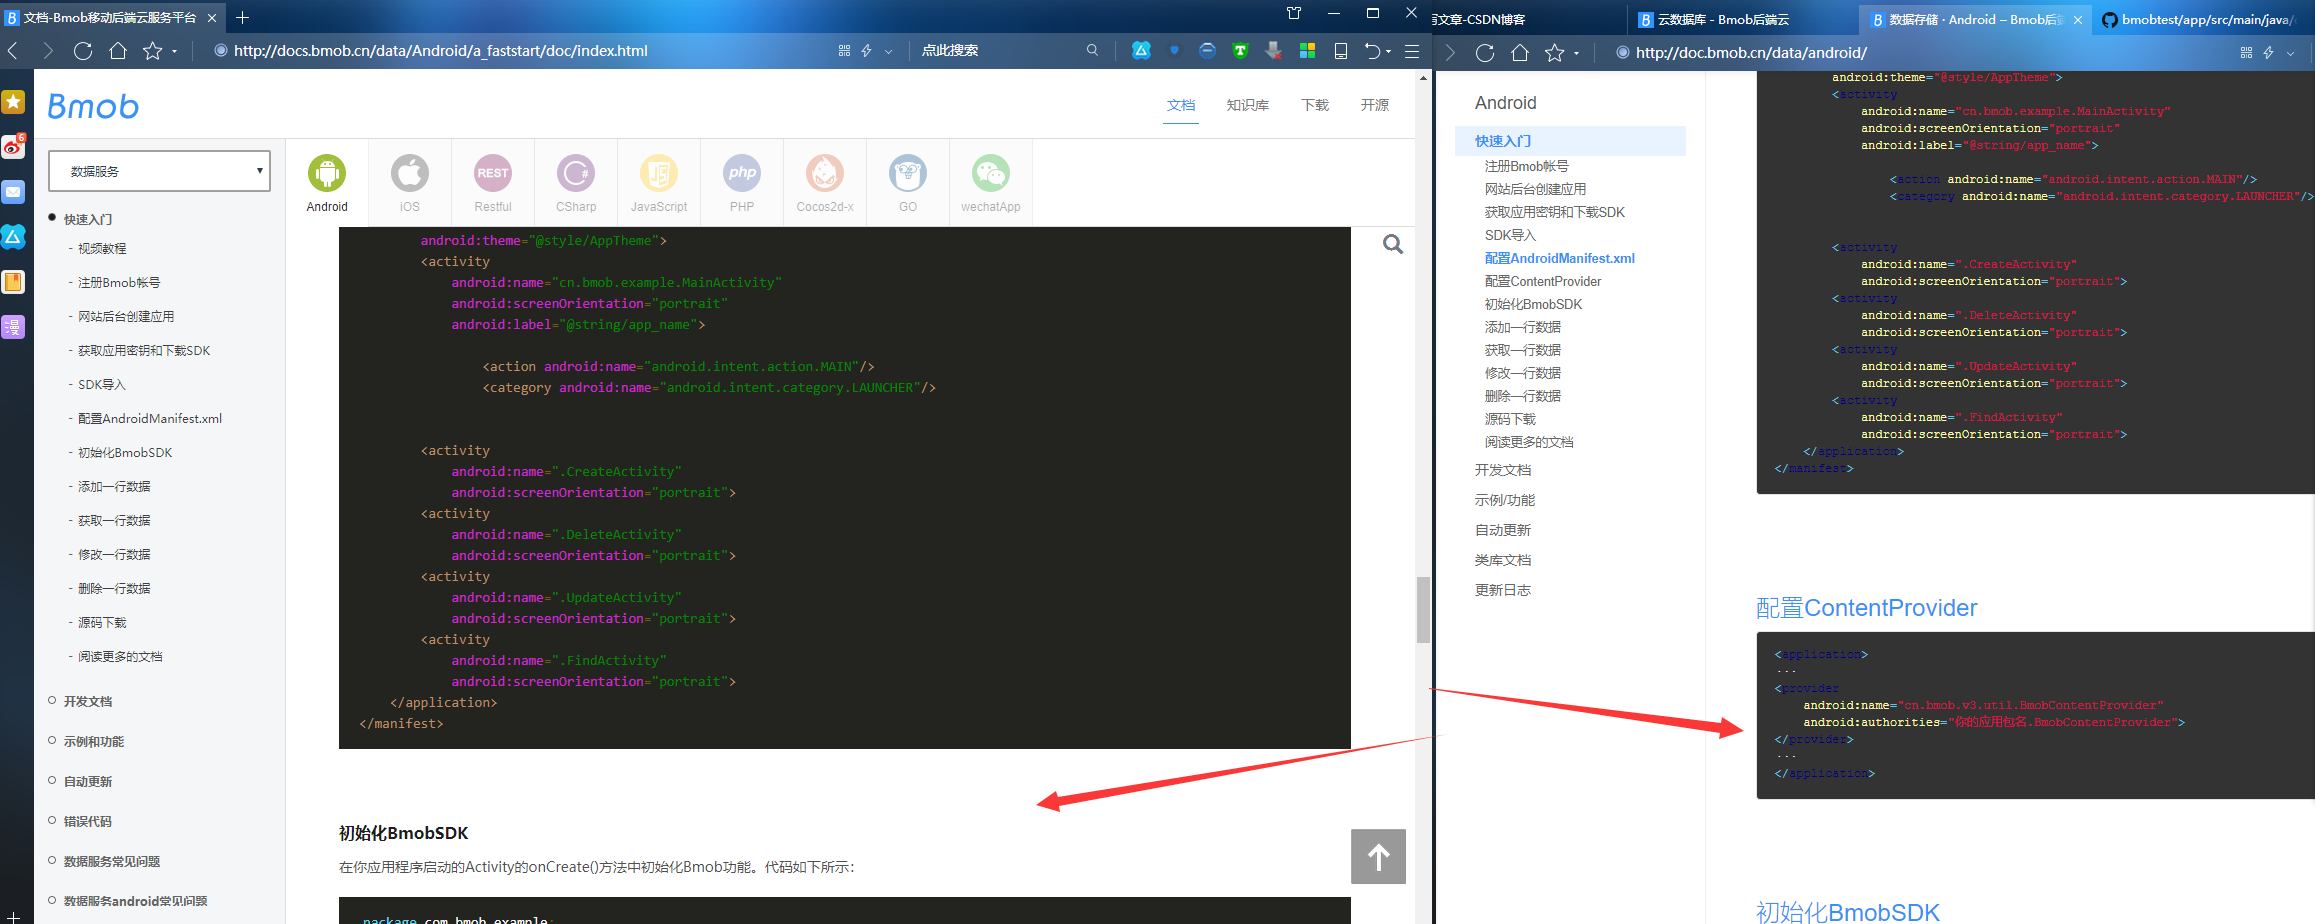This screenshot has height=924, width=2315.
Task: Click the back-to-top arrow button
Action: coord(1378,856)
